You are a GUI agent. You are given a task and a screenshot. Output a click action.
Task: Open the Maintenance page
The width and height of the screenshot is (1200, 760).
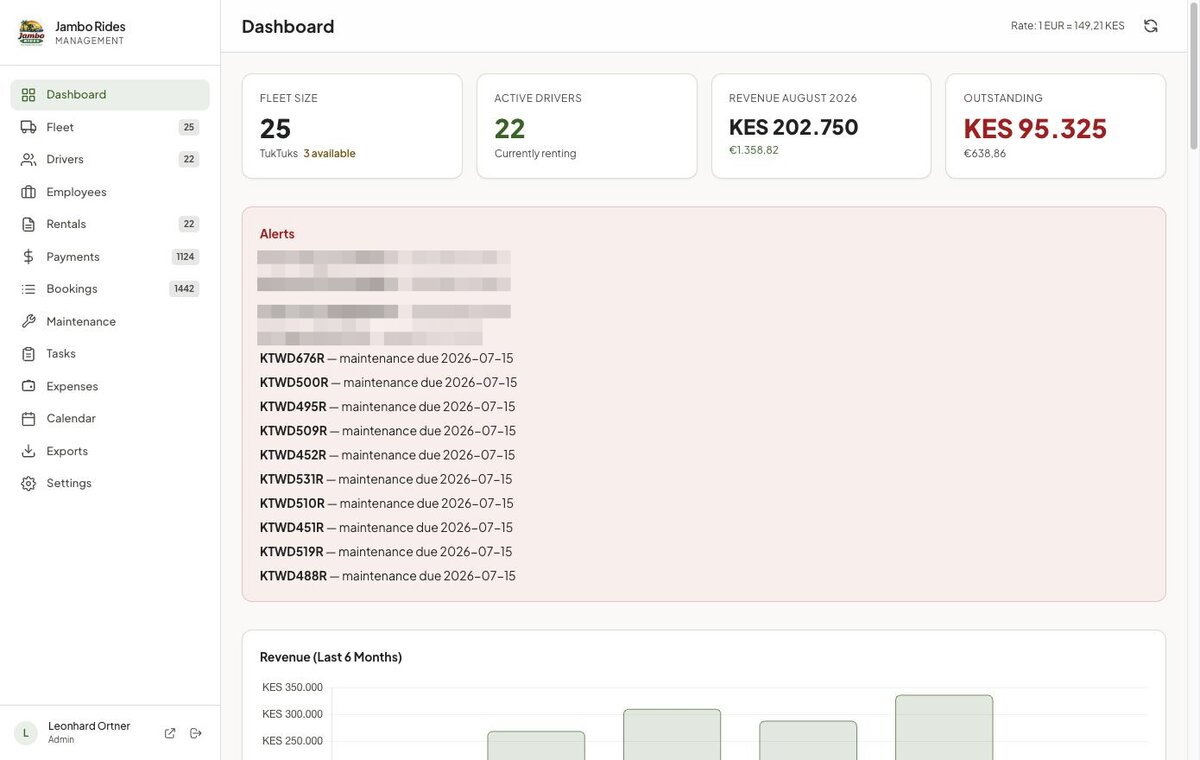pos(110,321)
